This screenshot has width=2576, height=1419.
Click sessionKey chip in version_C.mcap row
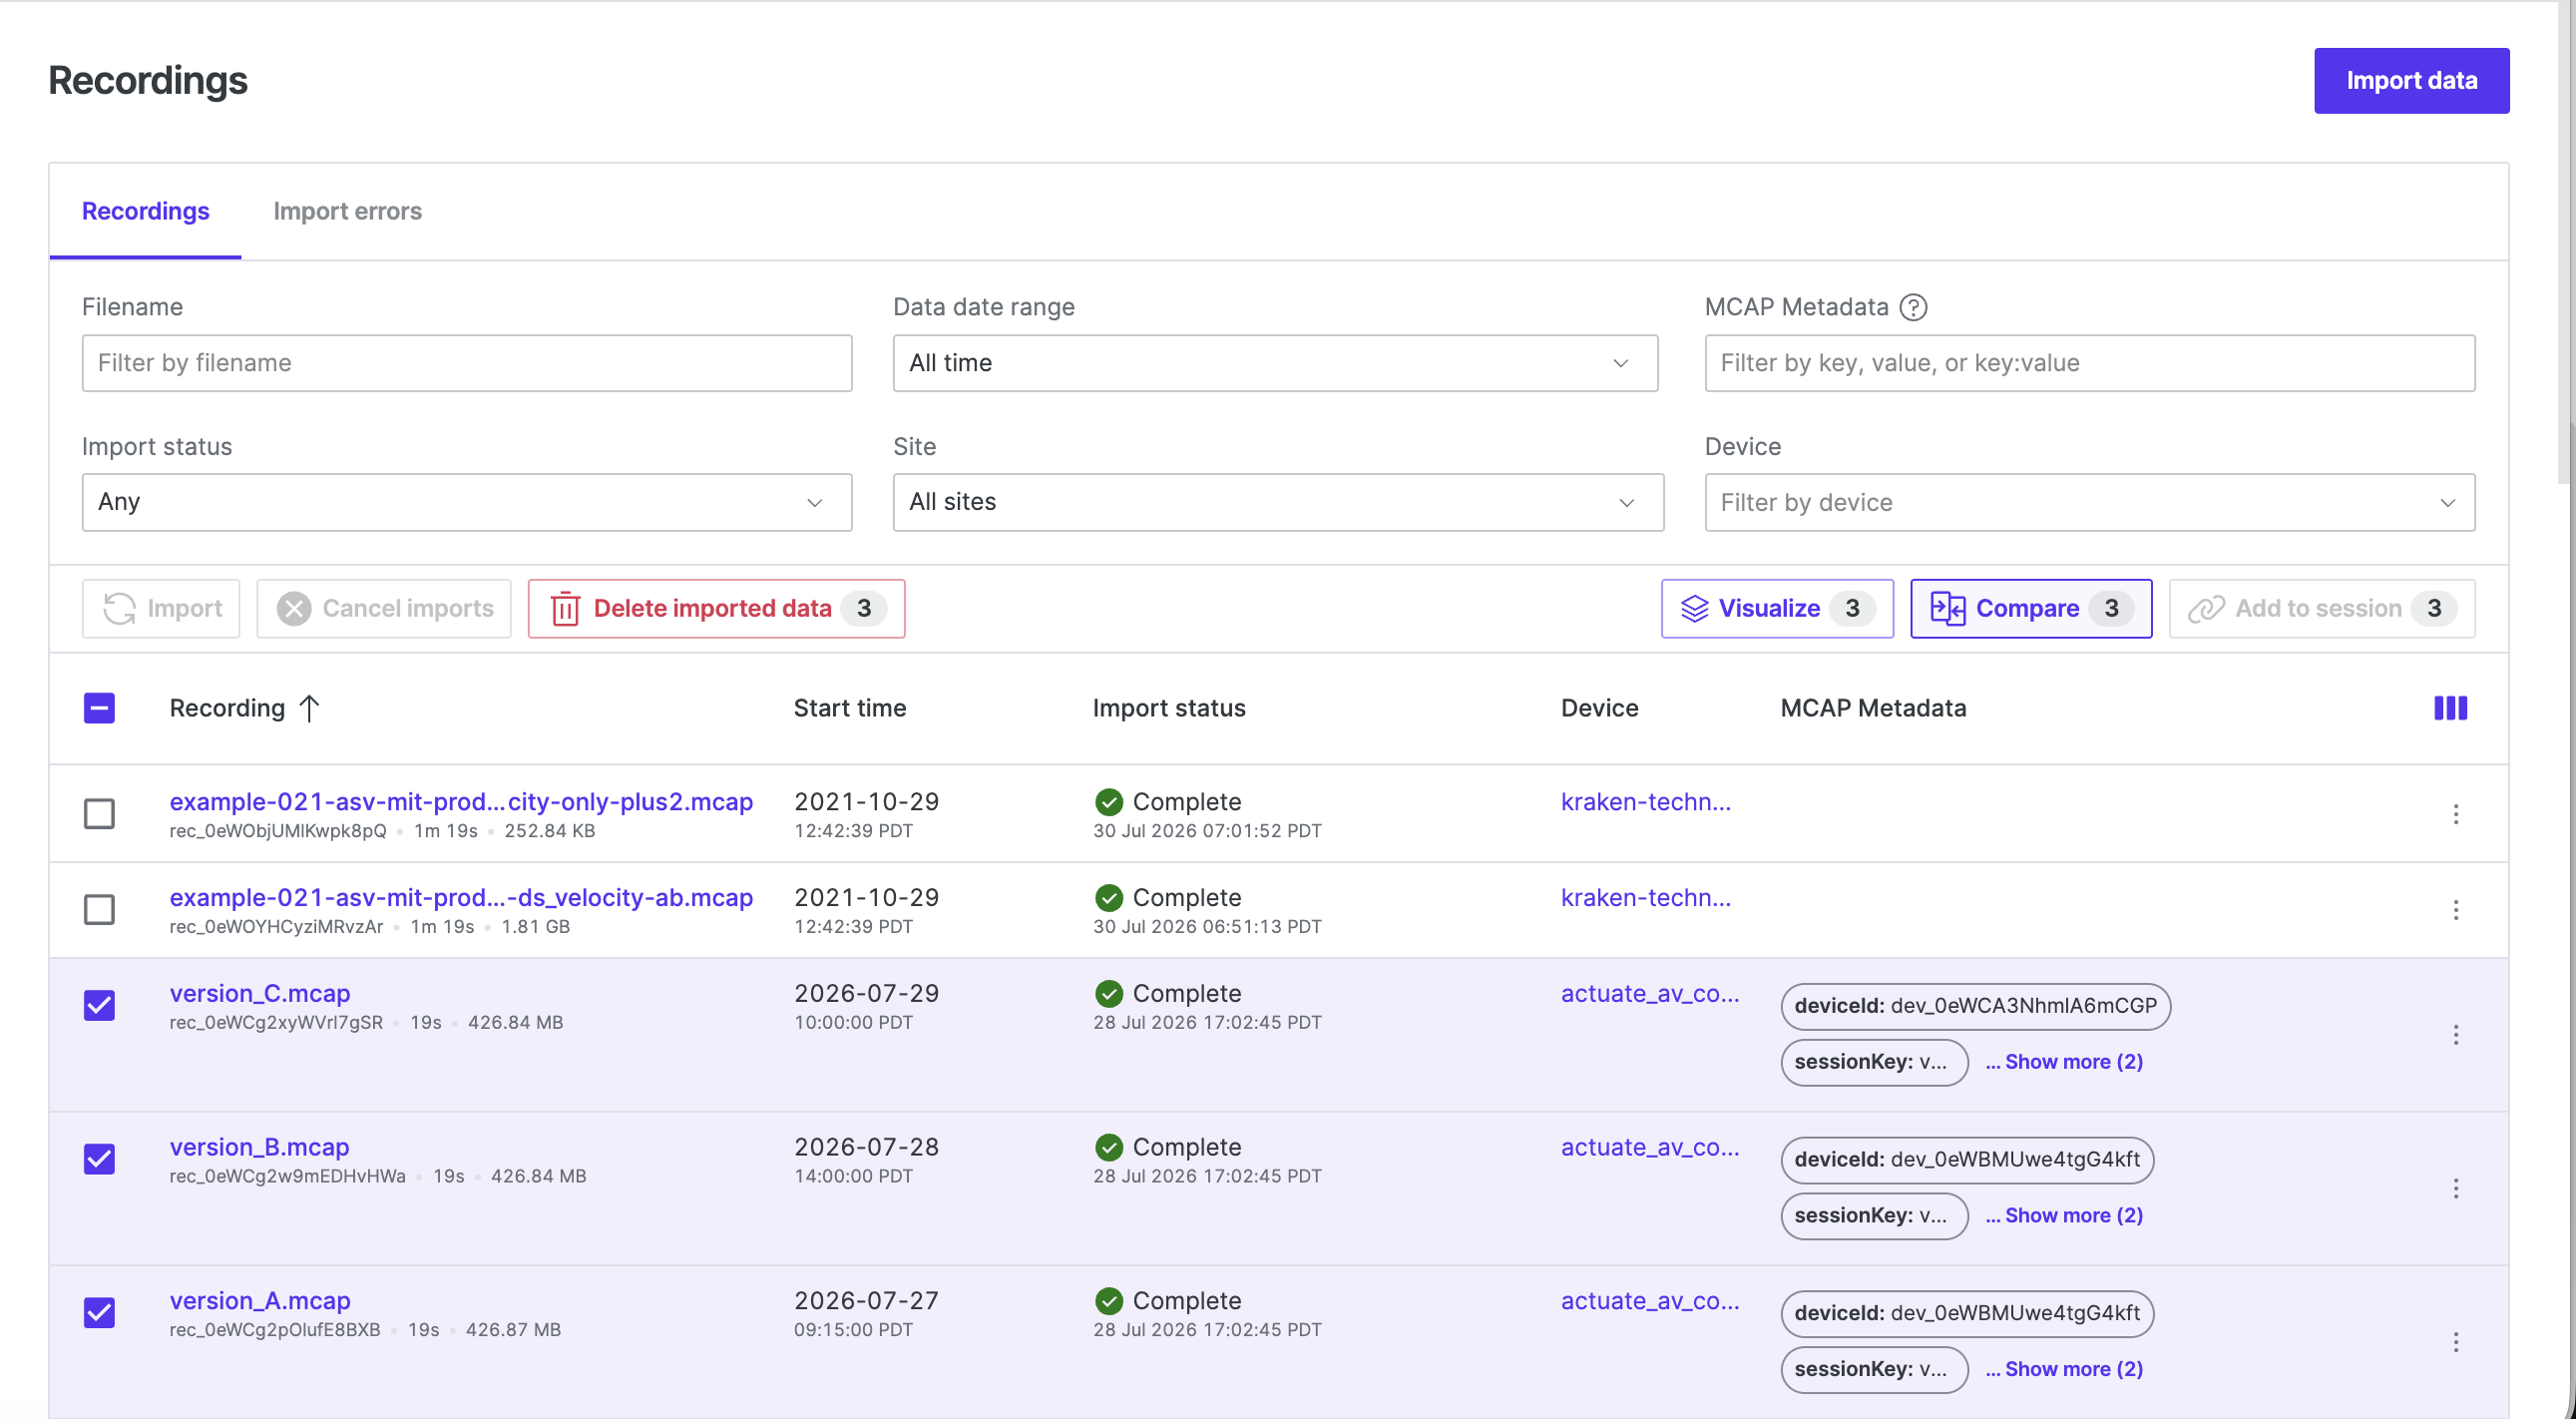(x=1874, y=1062)
